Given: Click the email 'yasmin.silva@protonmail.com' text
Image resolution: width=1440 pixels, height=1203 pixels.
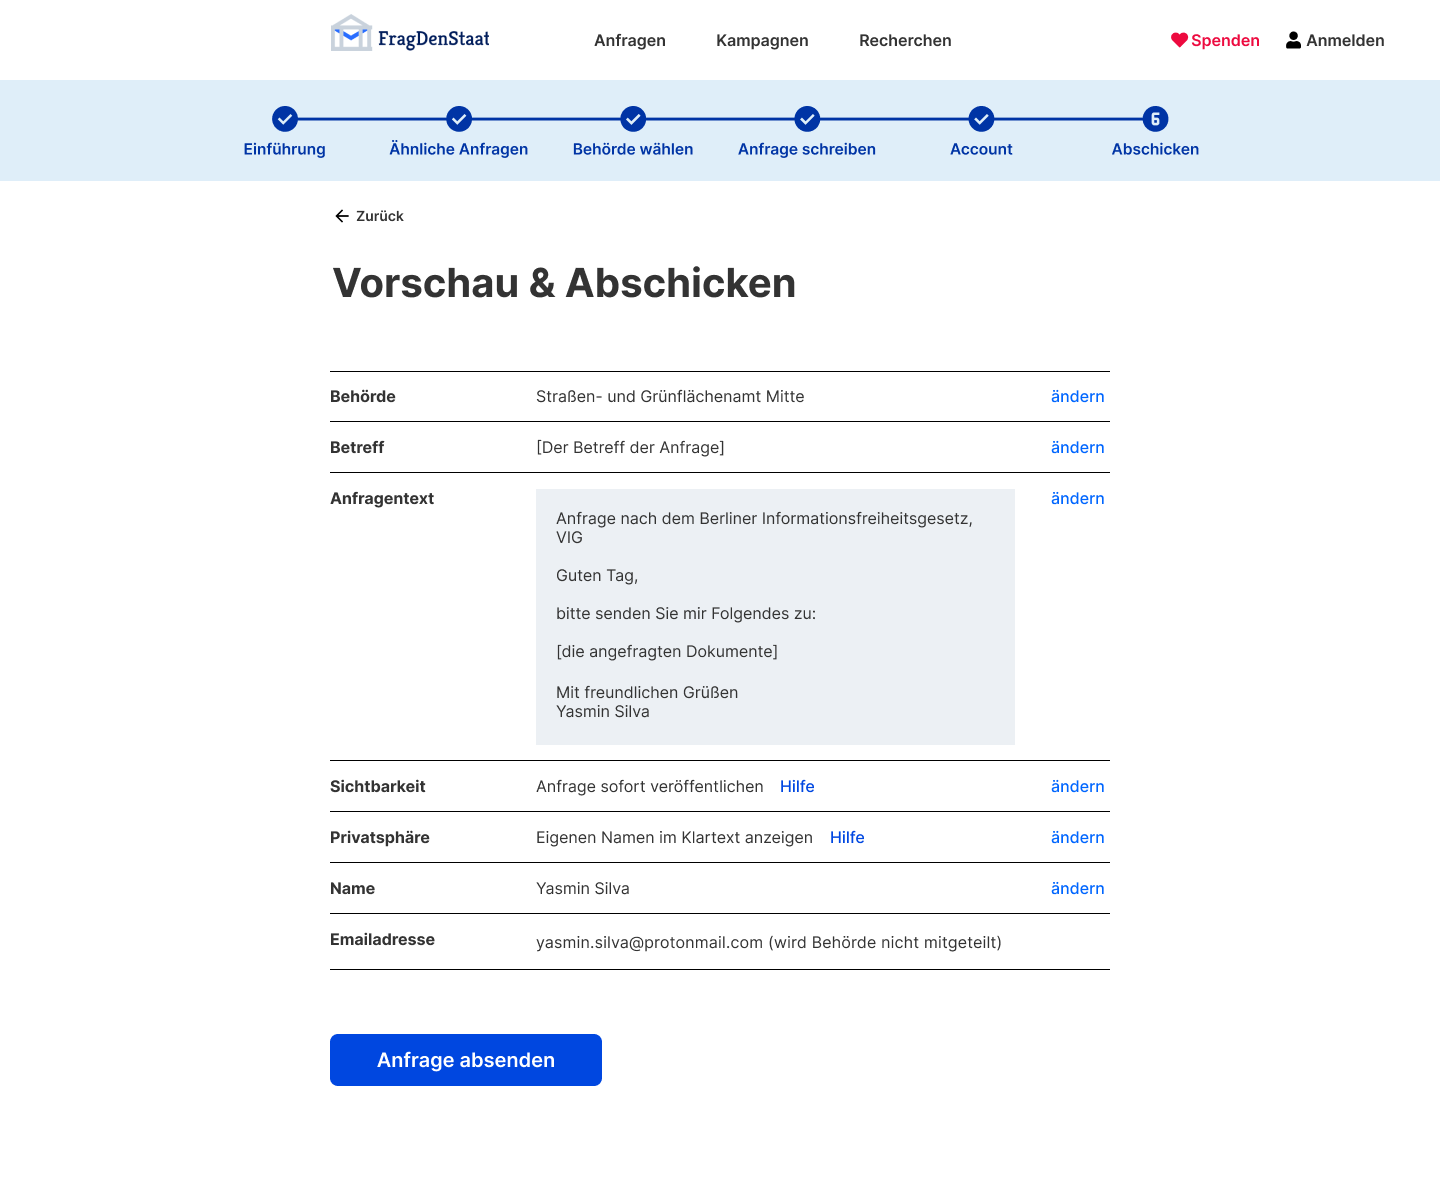Looking at the screenshot, I should (650, 942).
